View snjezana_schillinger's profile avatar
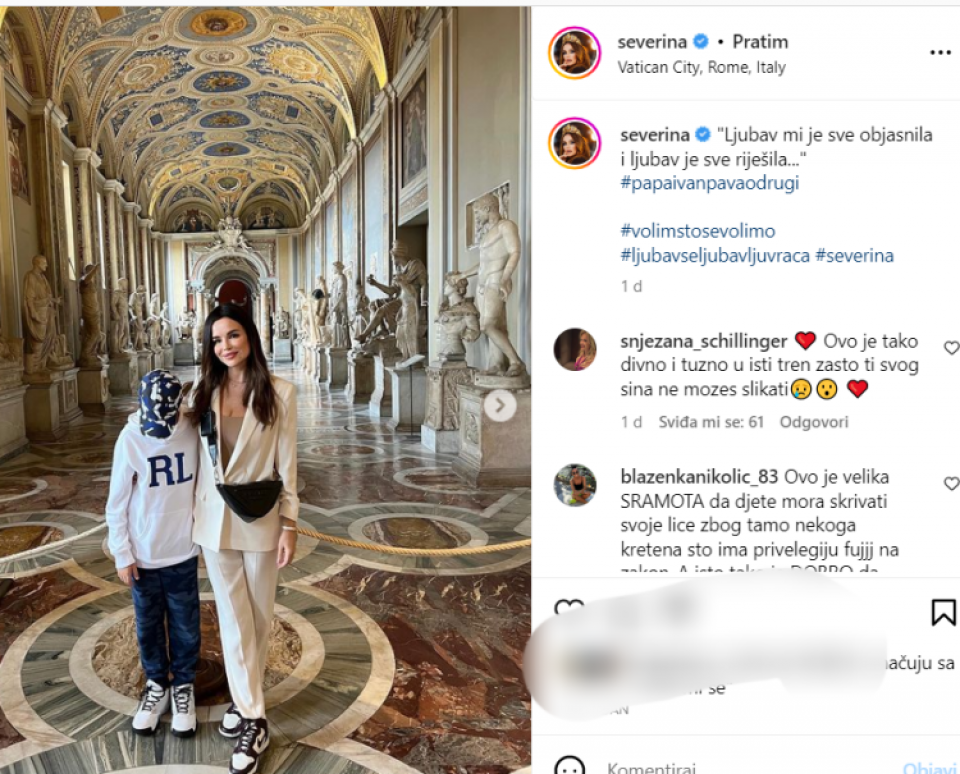 click(574, 350)
